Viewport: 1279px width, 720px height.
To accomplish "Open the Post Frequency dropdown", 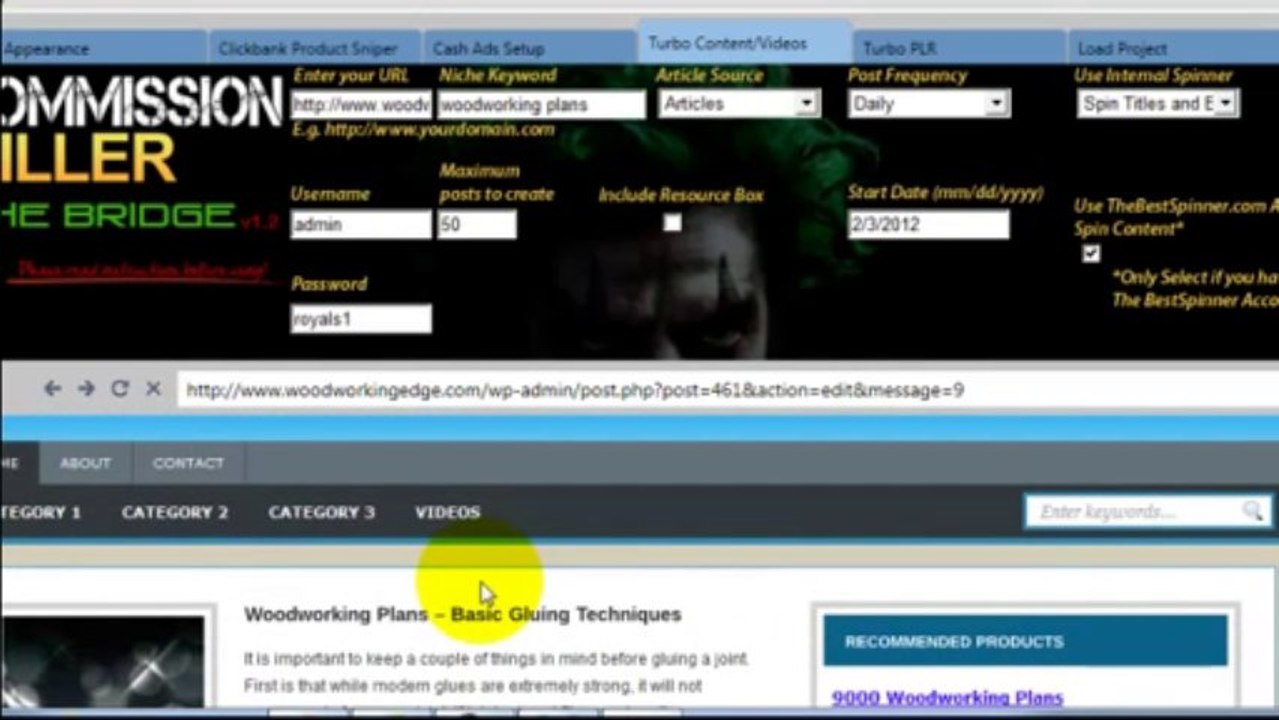I will click(x=929, y=103).
